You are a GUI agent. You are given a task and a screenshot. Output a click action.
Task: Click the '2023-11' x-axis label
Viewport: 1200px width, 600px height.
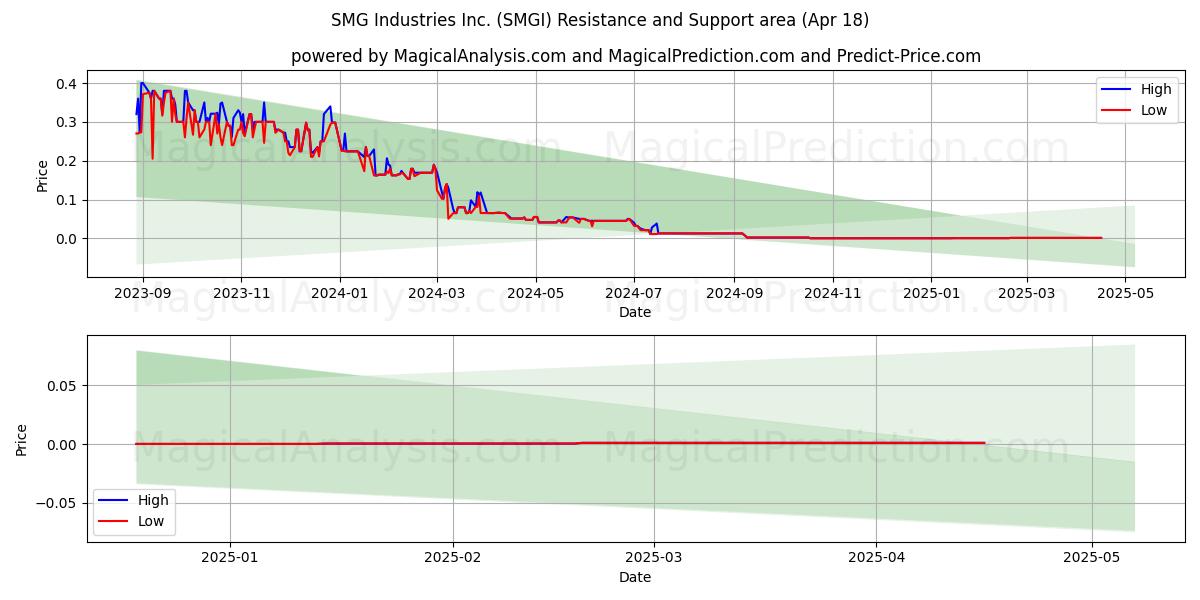click(241, 294)
